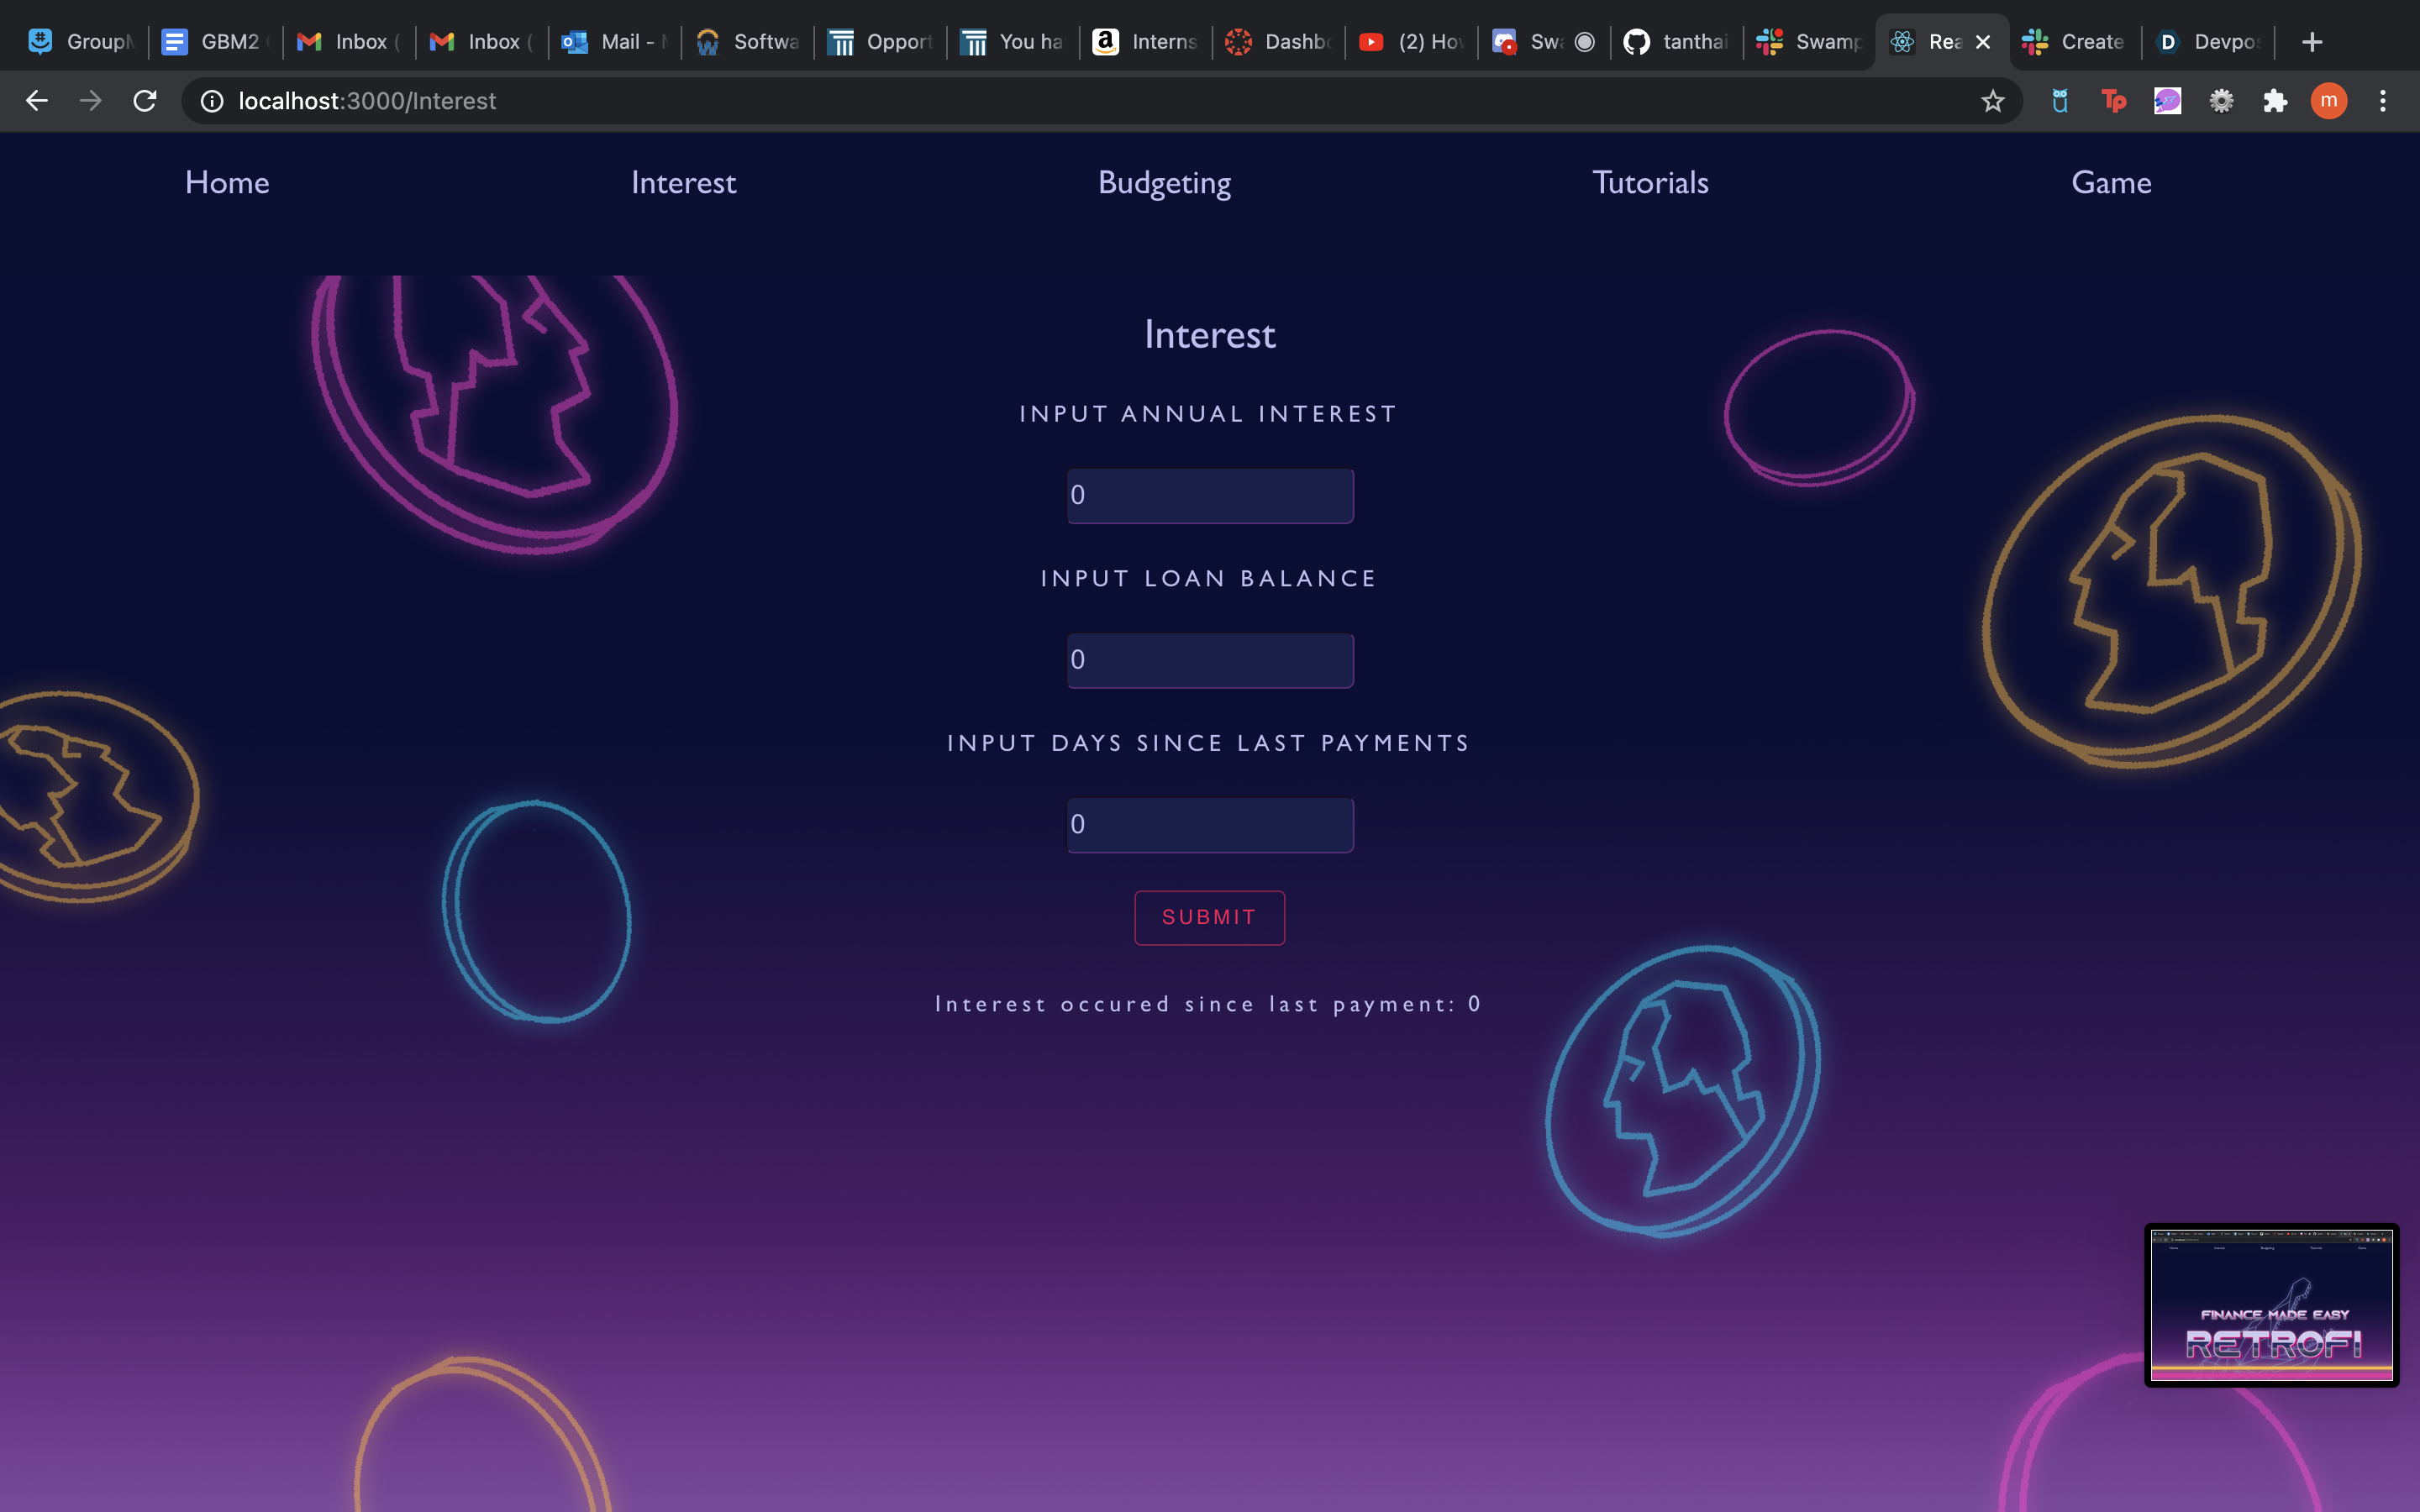Switch to the YouTube tab
This screenshot has height=1512, width=2420.
click(x=1410, y=42)
